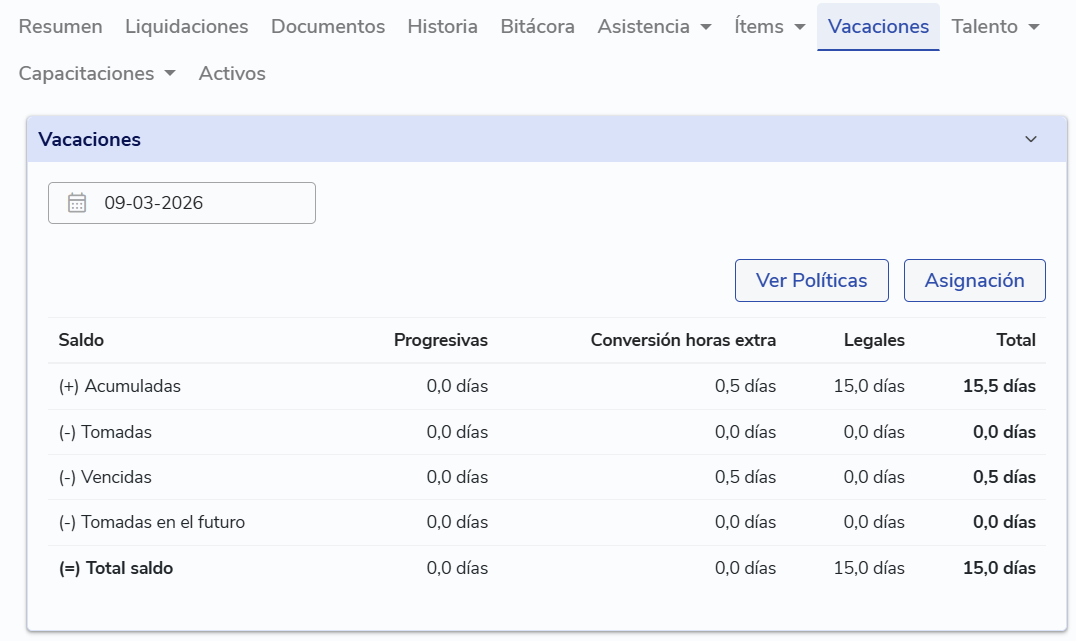
Task: Open the Talento dropdown menu
Action: [x=995, y=27]
